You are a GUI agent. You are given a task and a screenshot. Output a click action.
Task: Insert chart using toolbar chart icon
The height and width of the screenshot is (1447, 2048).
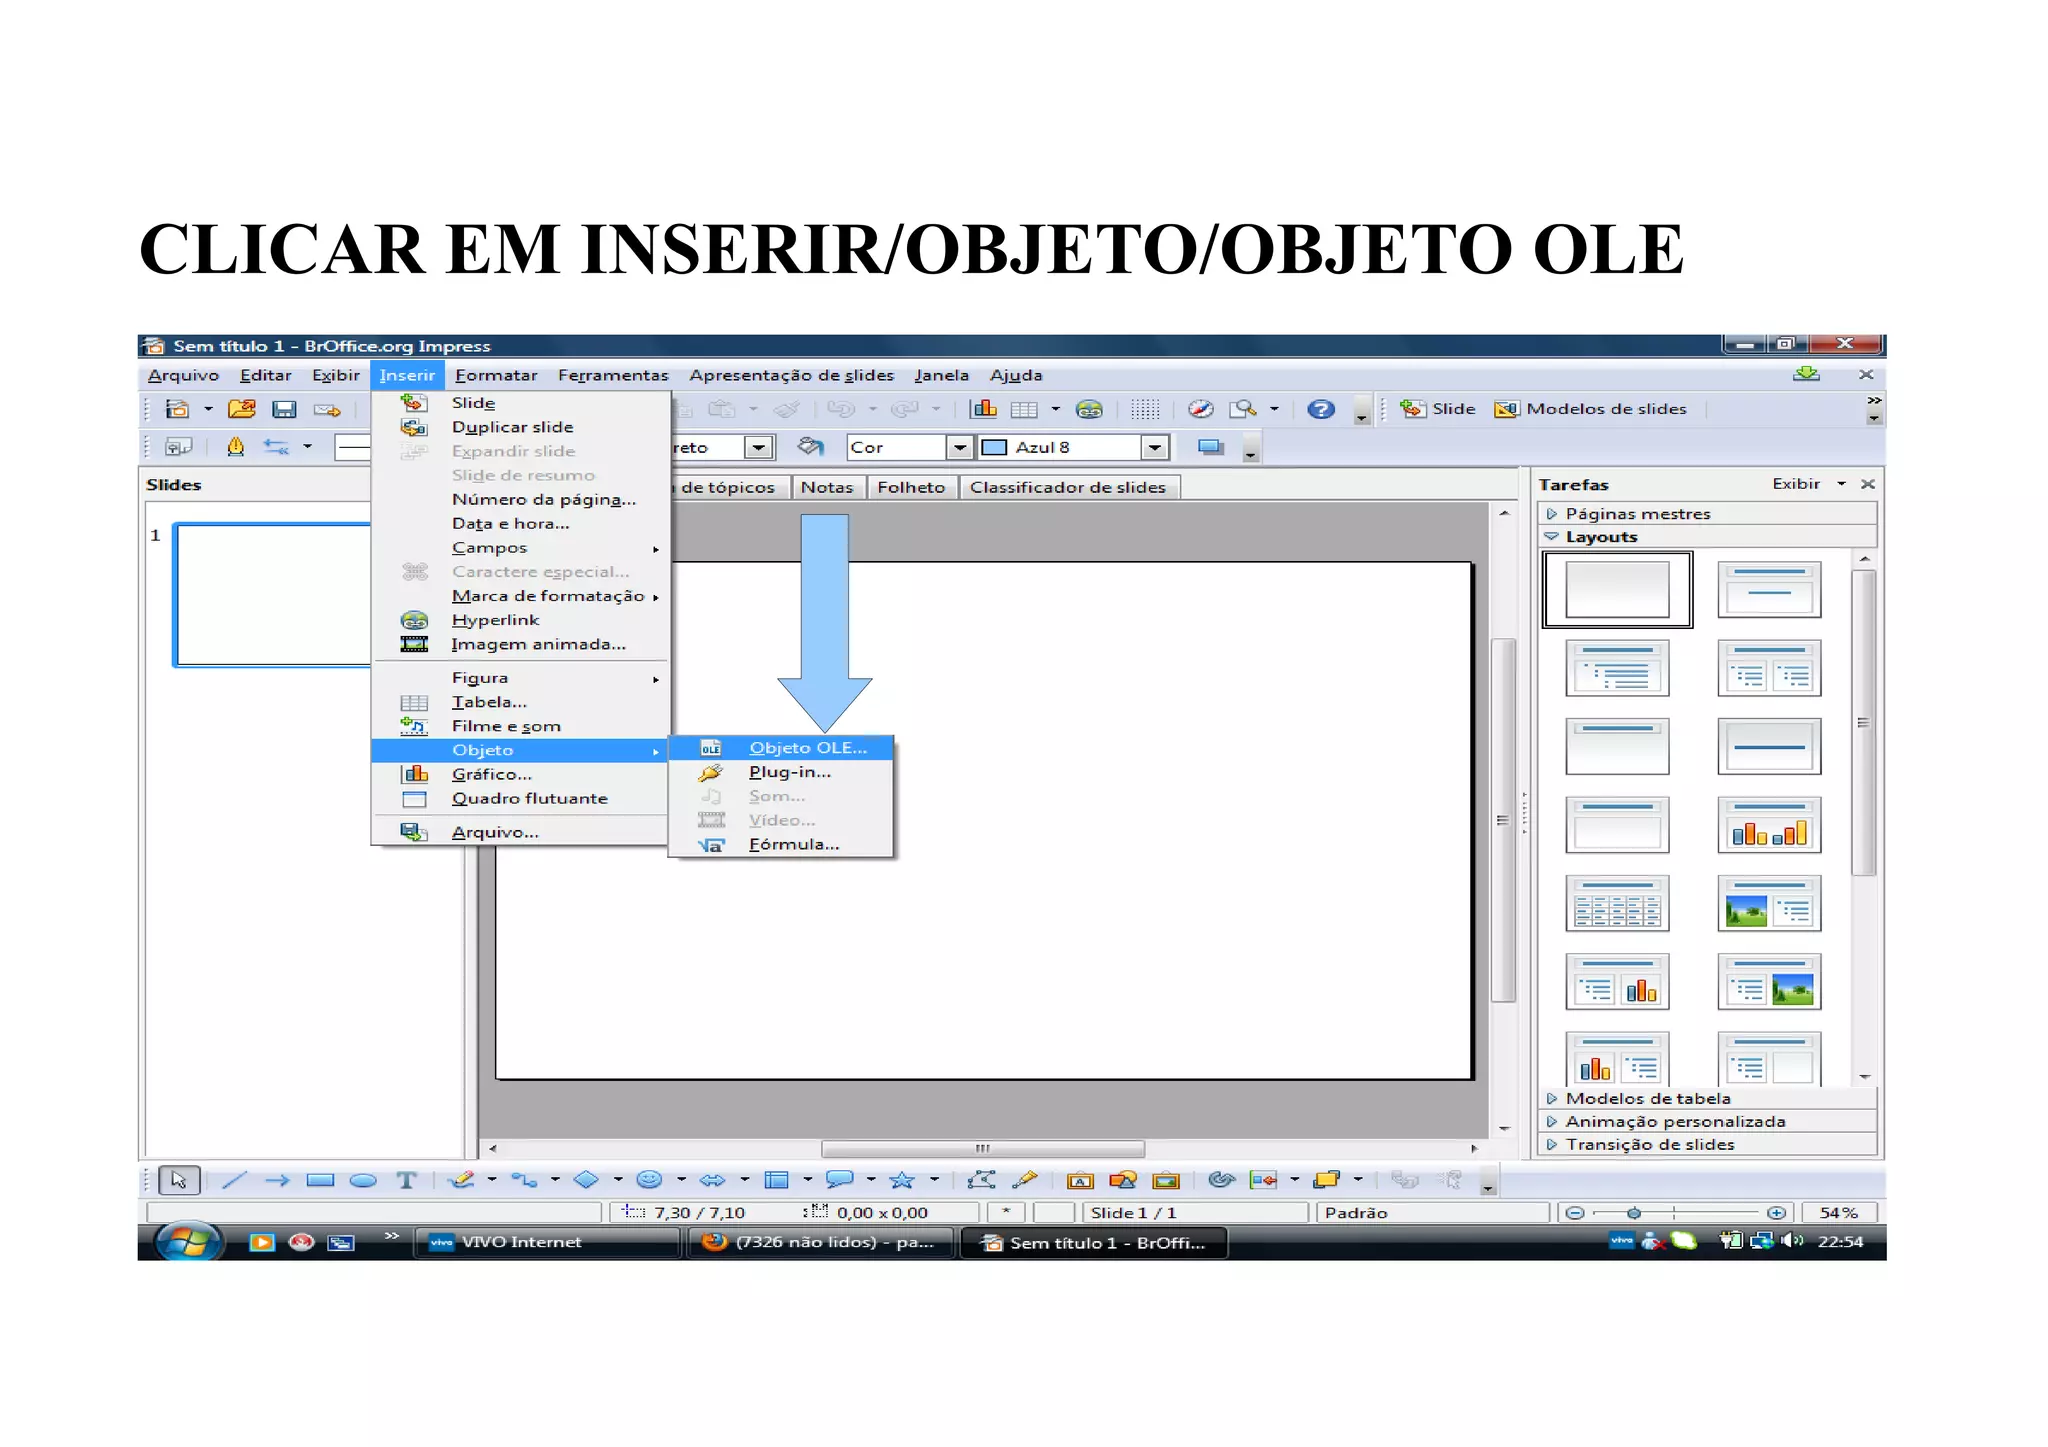pos(984,409)
